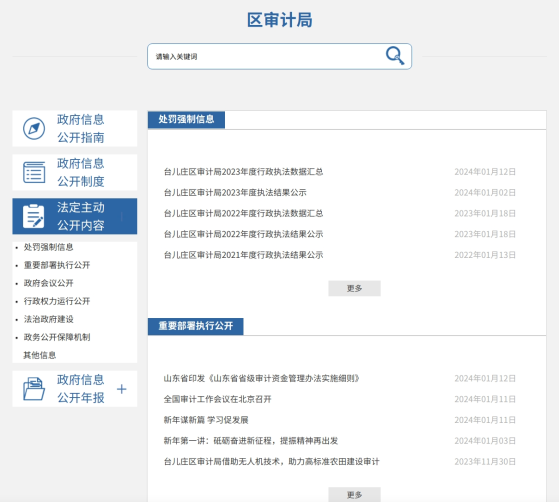559x503 pixels.
Task: Open 处罚强制信息 in sidebar submenu
Action: pyautogui.click(x=48, y=247)
